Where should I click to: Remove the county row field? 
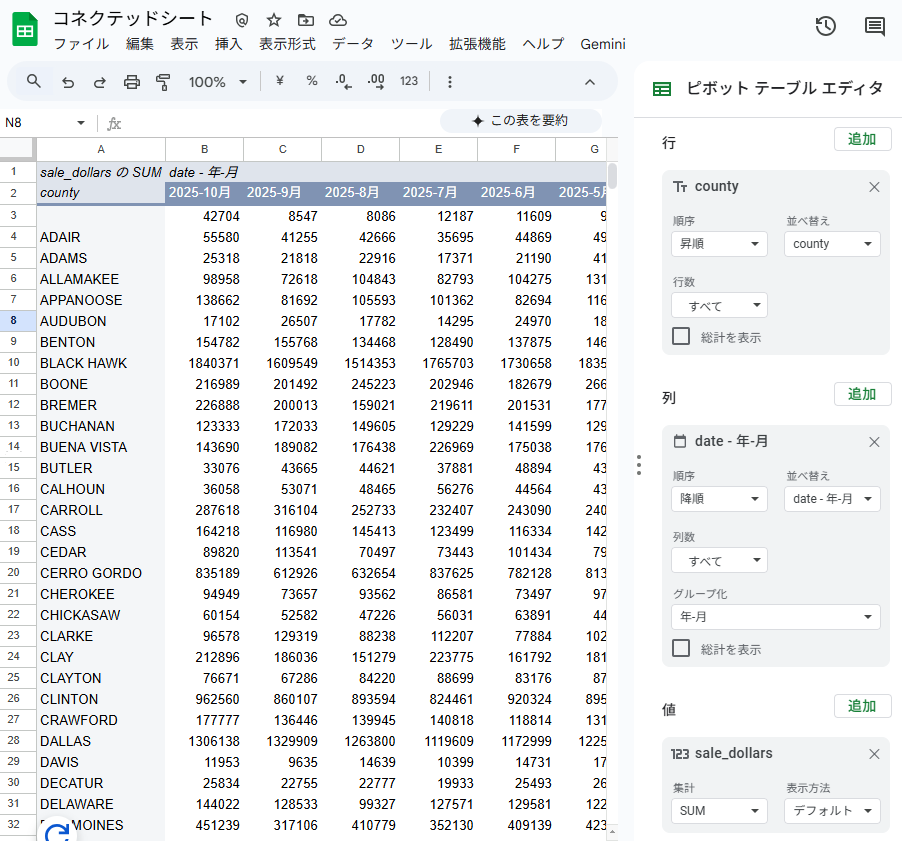point(874,187)
